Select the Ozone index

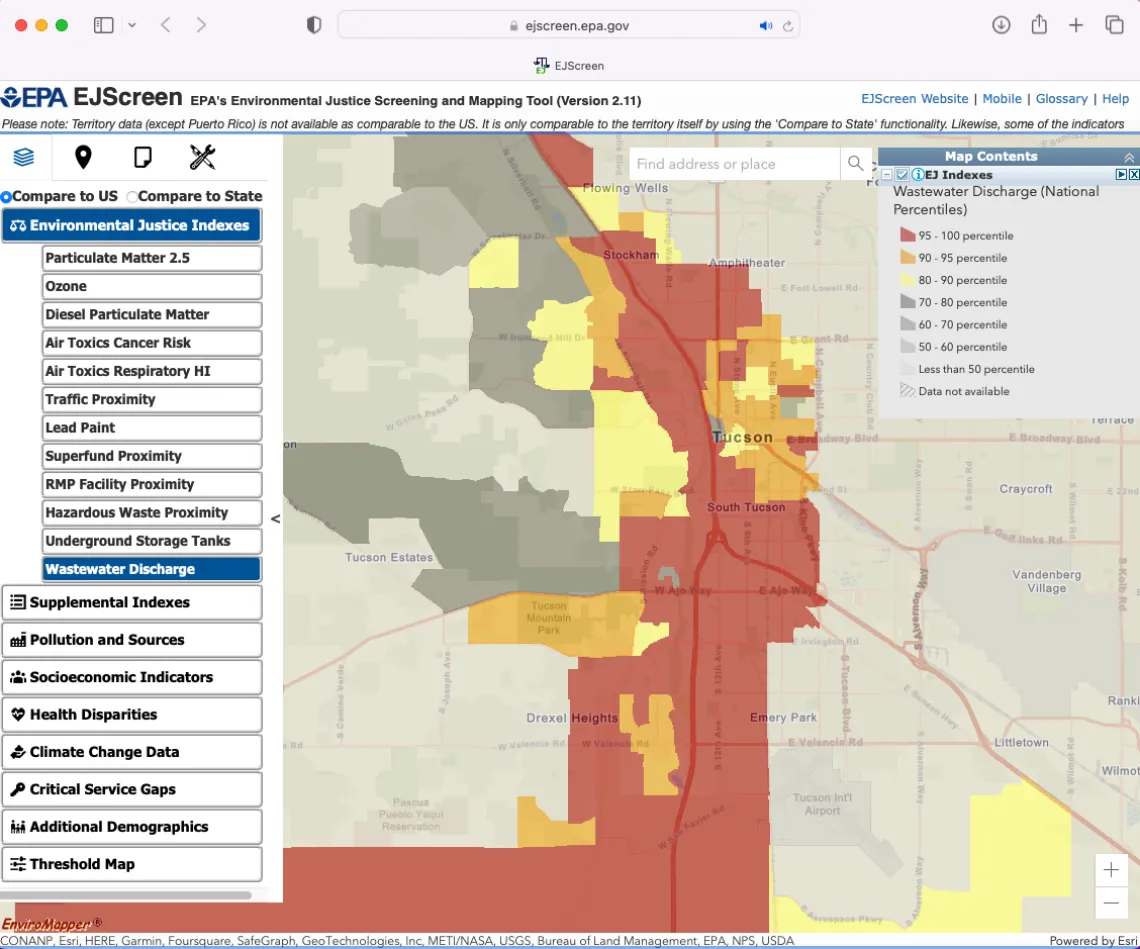tap(152, 287)
